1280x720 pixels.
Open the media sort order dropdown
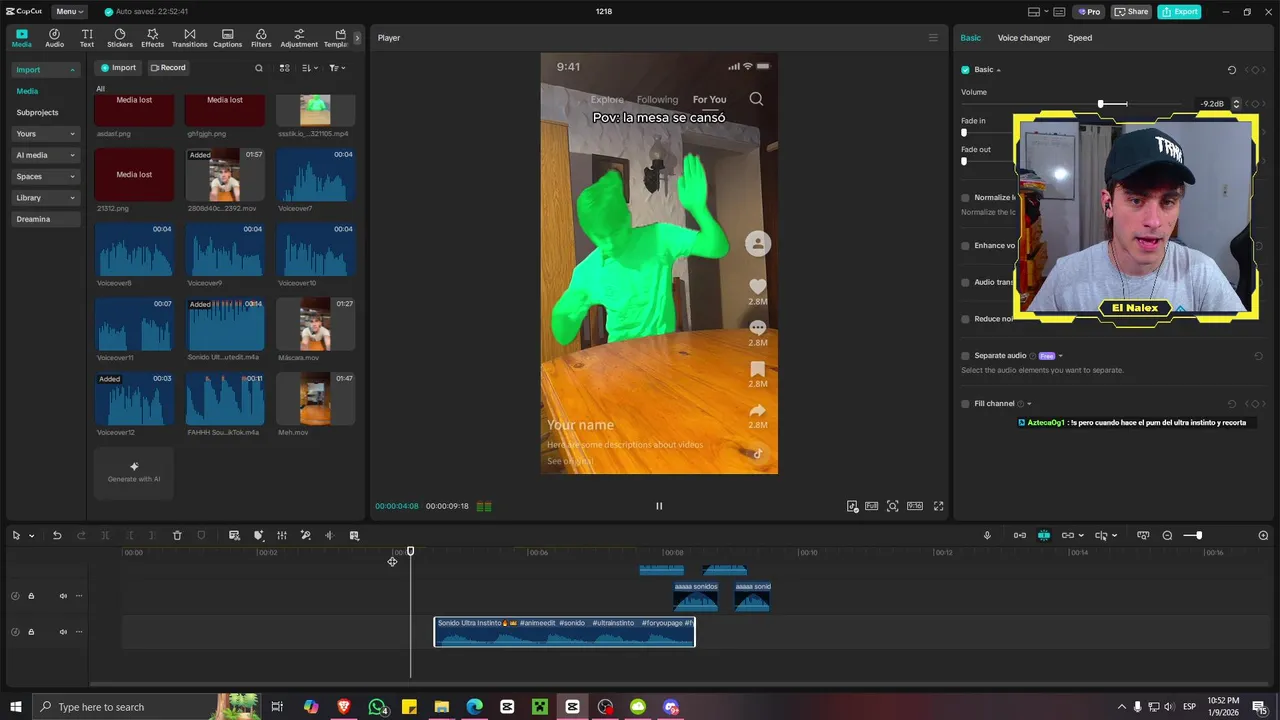pyautogui.click(x=309, y=68)
